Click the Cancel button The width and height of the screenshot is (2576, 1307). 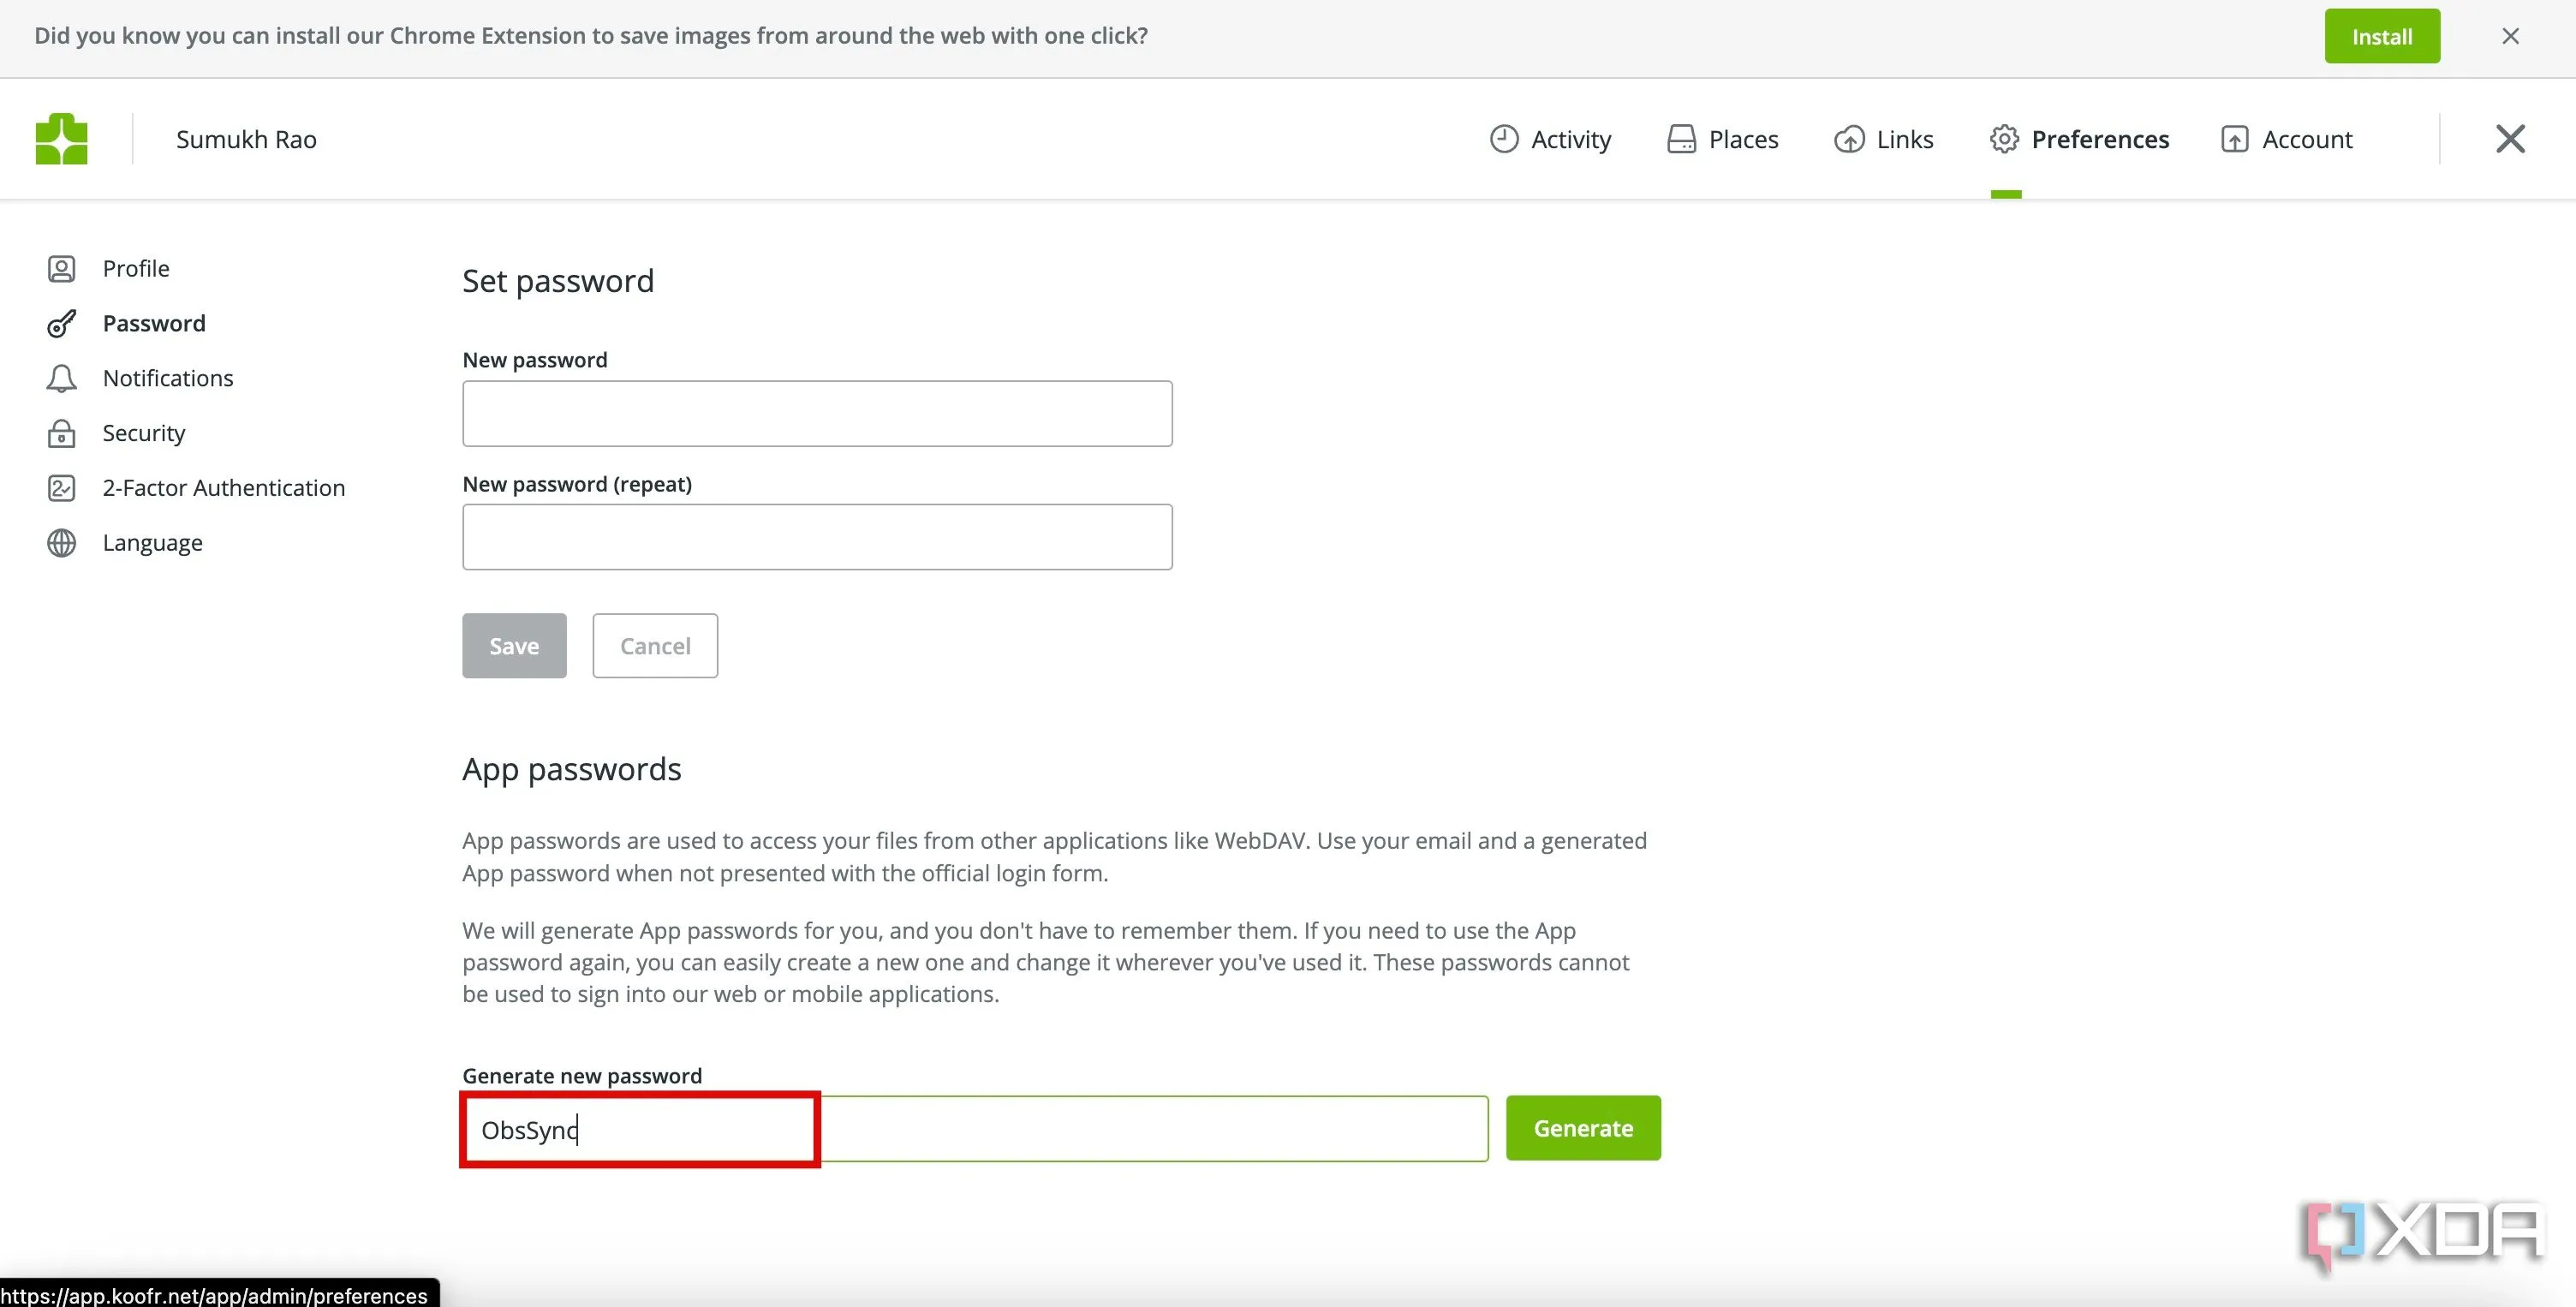(x=655, y=645)
